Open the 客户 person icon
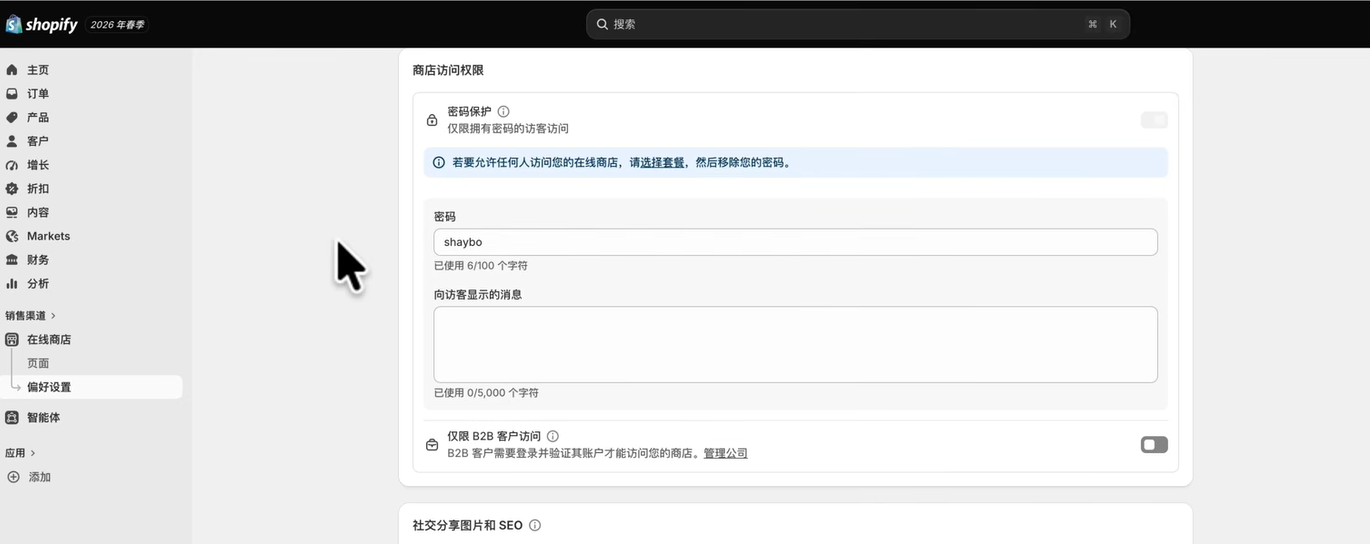This screenshot has width=1370, height=544. pos(12,142)
